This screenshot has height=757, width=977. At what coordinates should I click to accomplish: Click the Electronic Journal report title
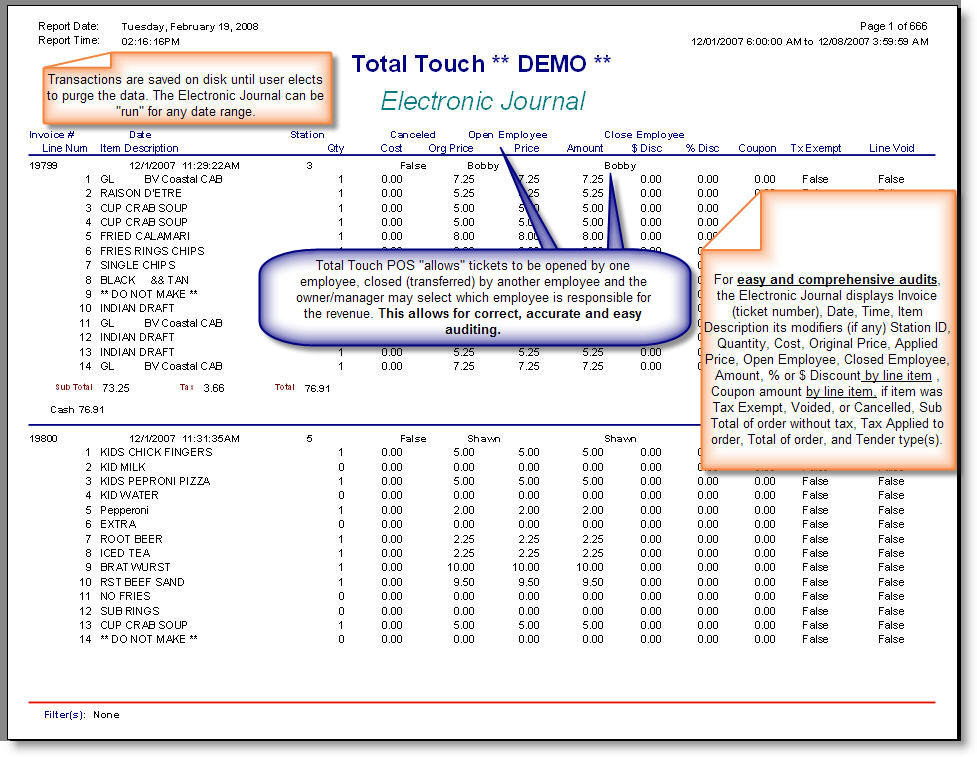pos(483,102)
